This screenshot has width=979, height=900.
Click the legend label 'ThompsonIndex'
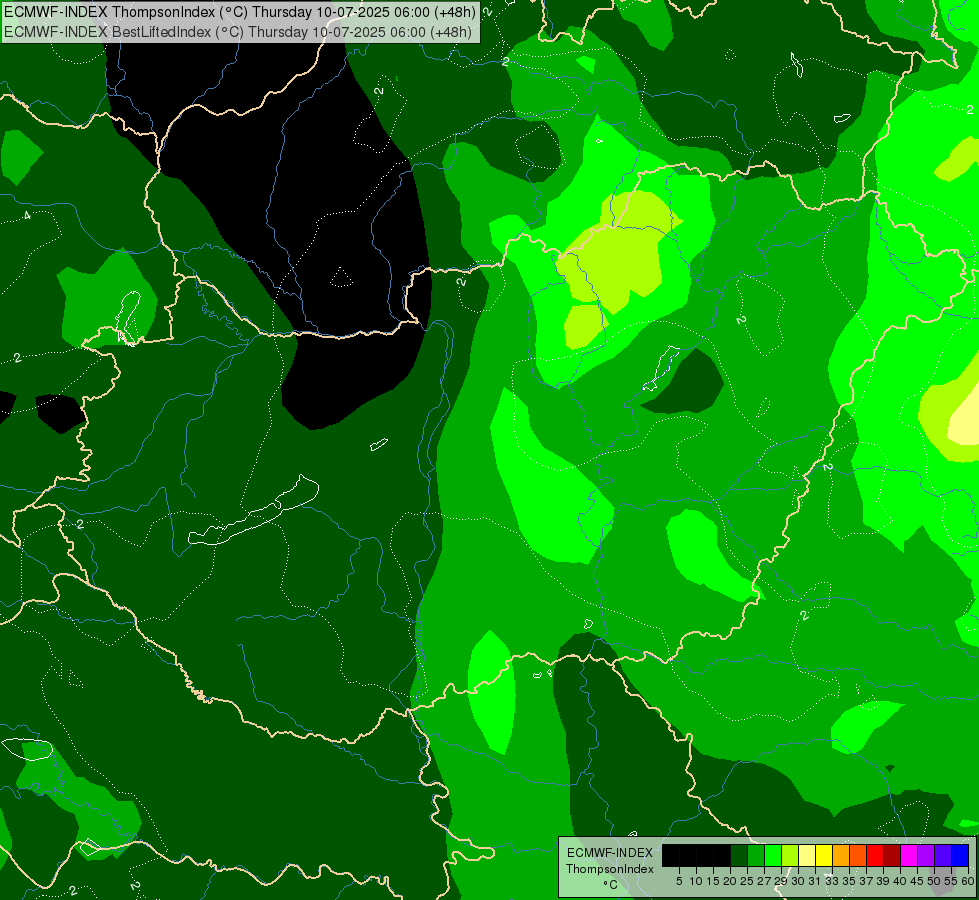coord(609,869)
